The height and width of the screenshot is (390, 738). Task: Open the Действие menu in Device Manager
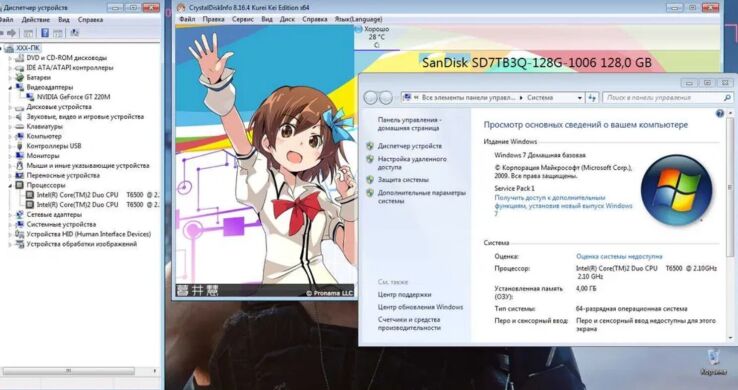point(36,20)
